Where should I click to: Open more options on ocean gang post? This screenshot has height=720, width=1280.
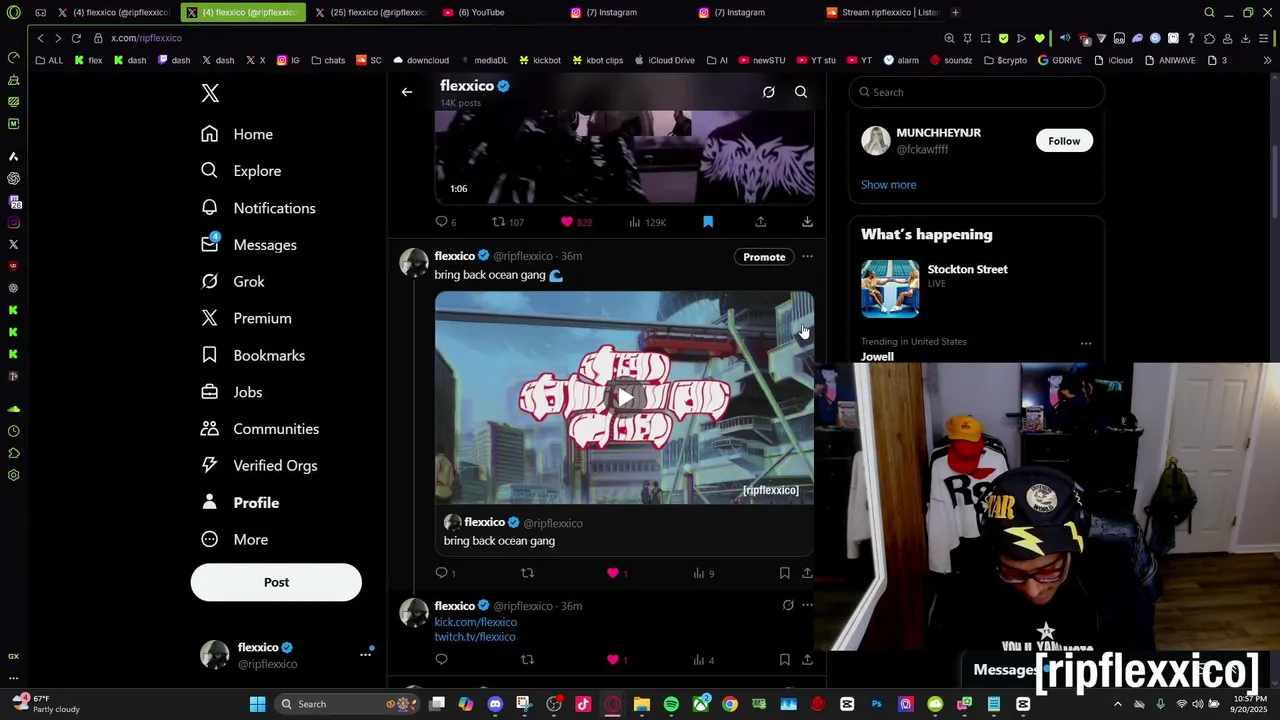click(807, 257)
